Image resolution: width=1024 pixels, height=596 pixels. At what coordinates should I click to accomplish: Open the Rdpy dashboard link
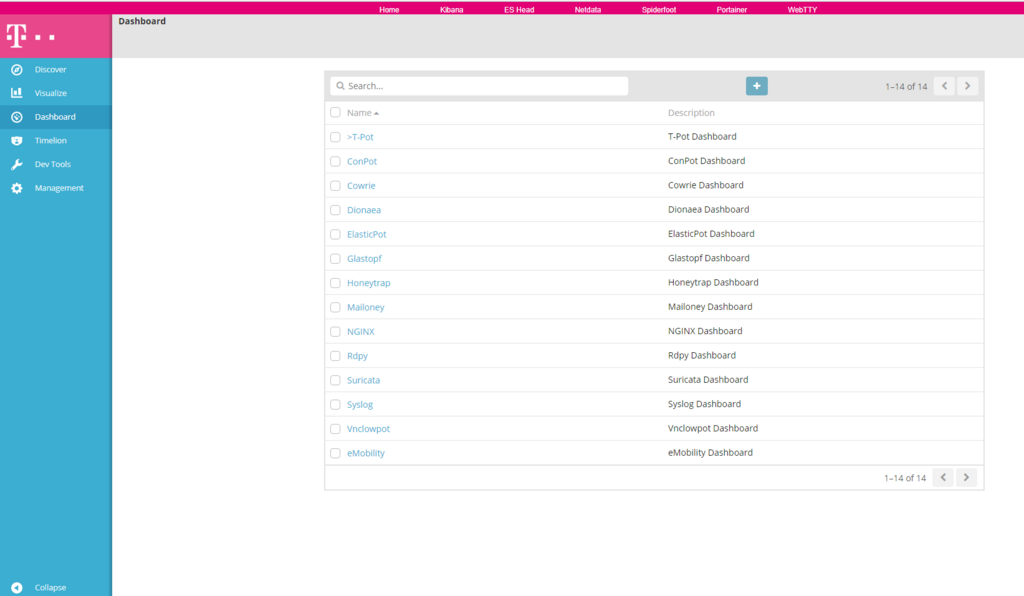tap(357, 356)
